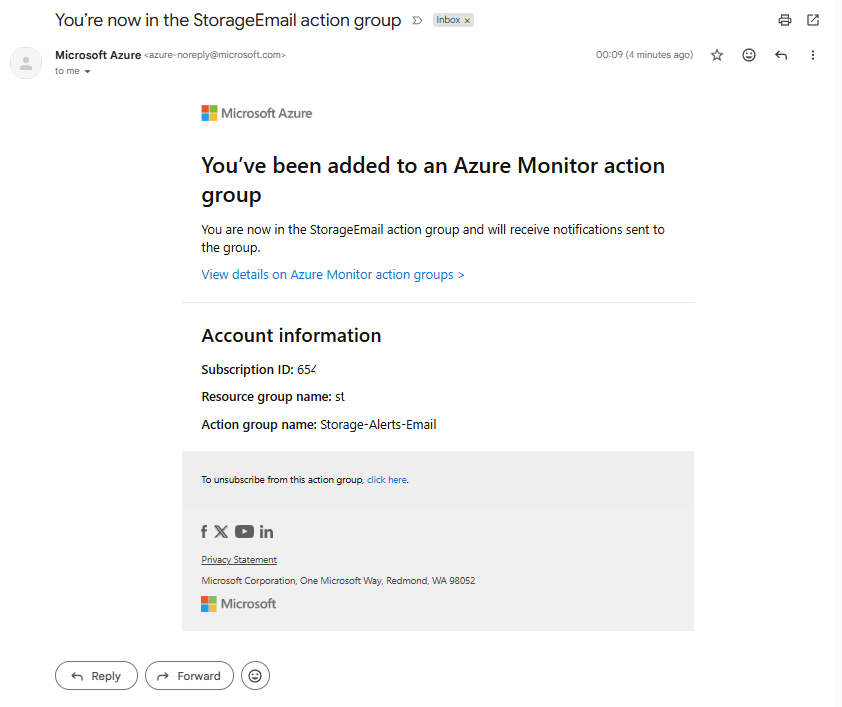
Task: Open View details on Azure Monitor action groups link
Action: tap(332, 274)
